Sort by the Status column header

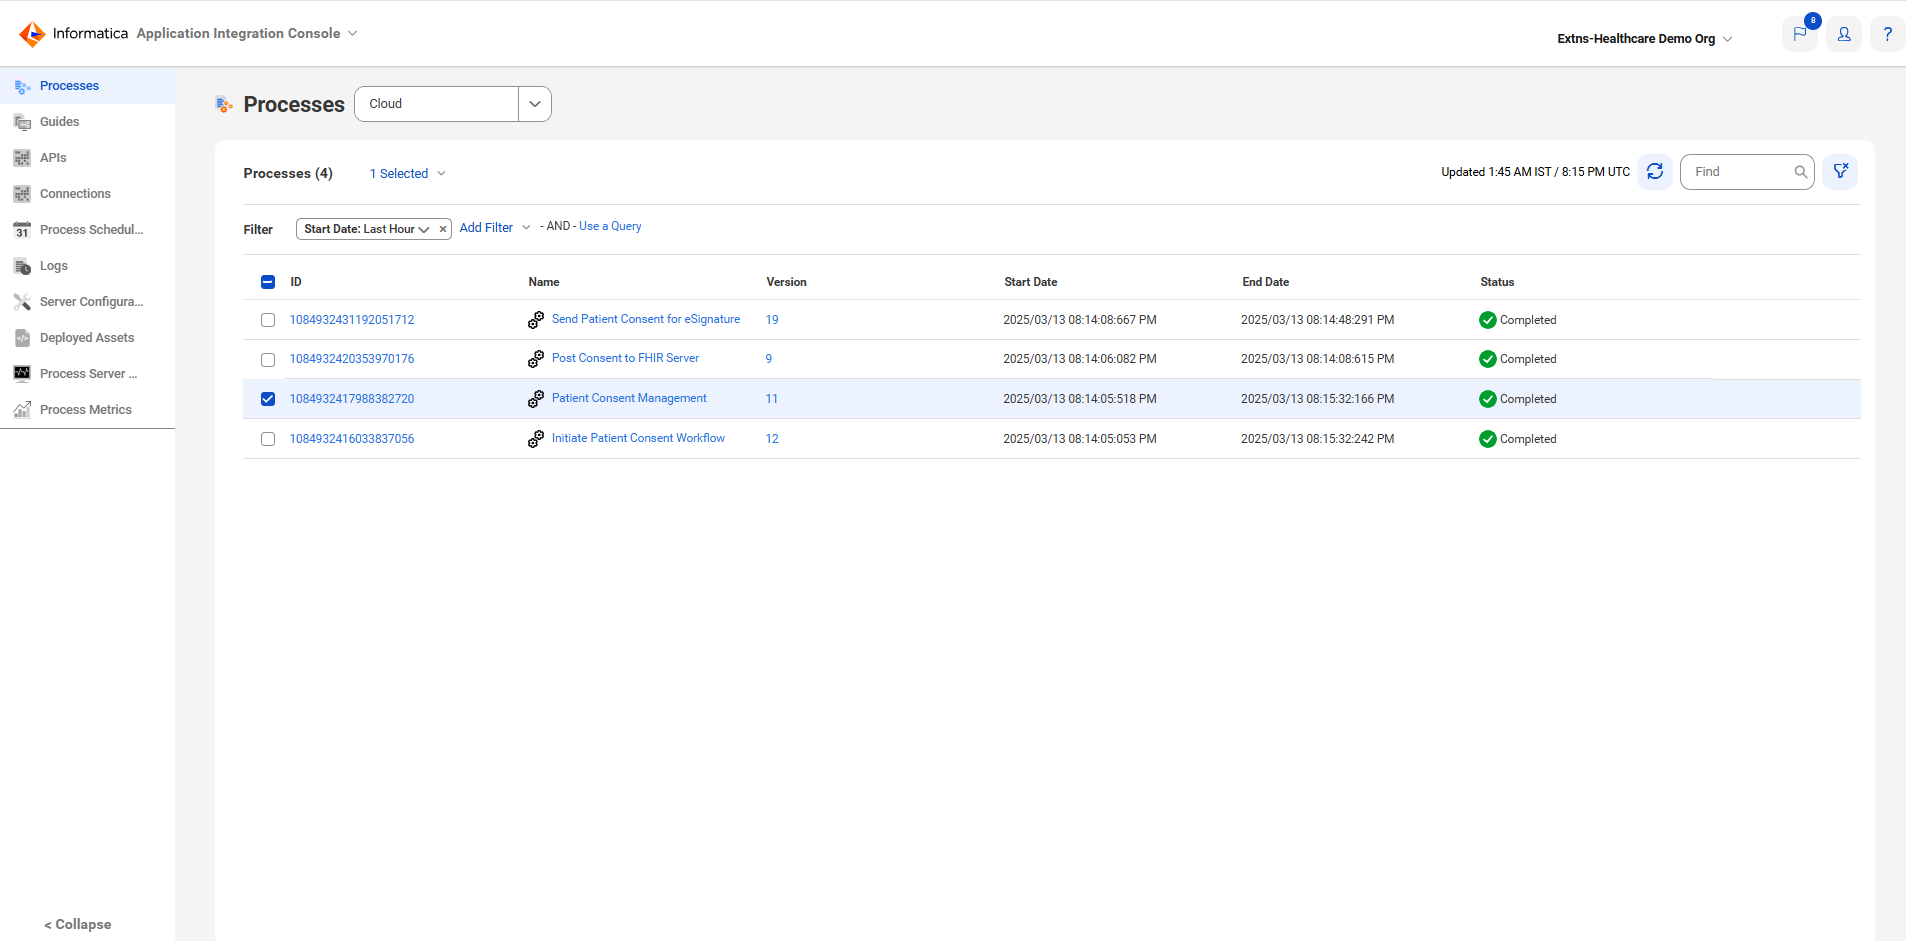1497,282
